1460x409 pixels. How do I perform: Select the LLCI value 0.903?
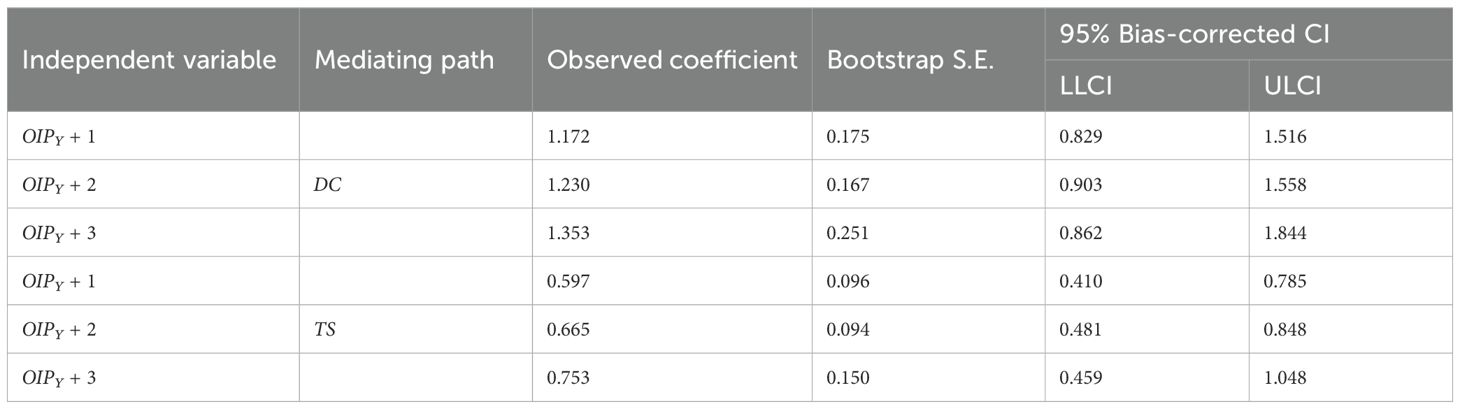coord(1082,185)
